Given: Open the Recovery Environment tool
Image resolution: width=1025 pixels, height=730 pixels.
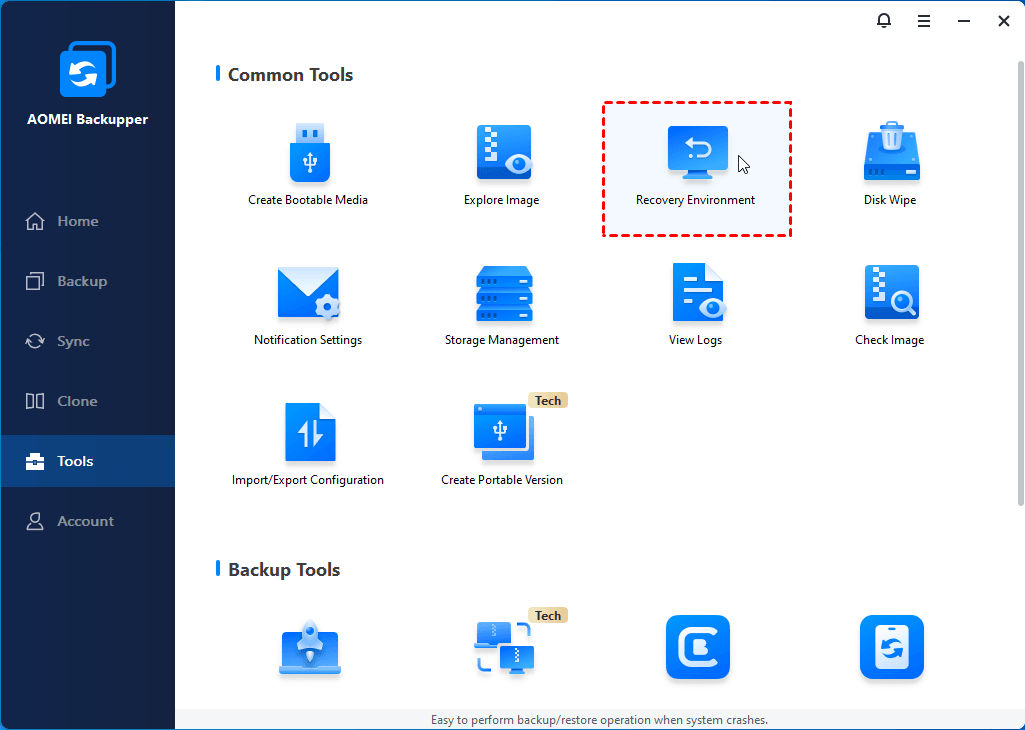Looking at the screenshot, I should (x=696, y=153).
